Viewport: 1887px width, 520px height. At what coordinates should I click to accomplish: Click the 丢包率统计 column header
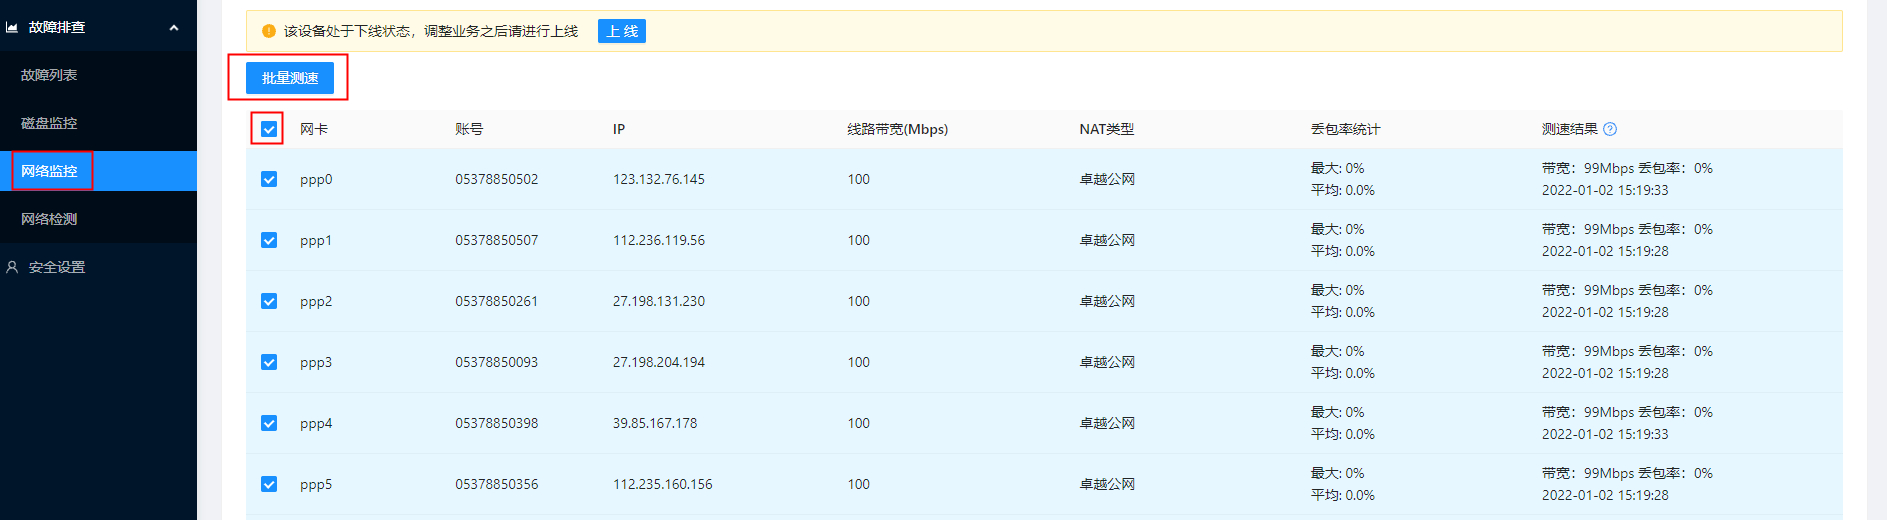point(1346,129)
